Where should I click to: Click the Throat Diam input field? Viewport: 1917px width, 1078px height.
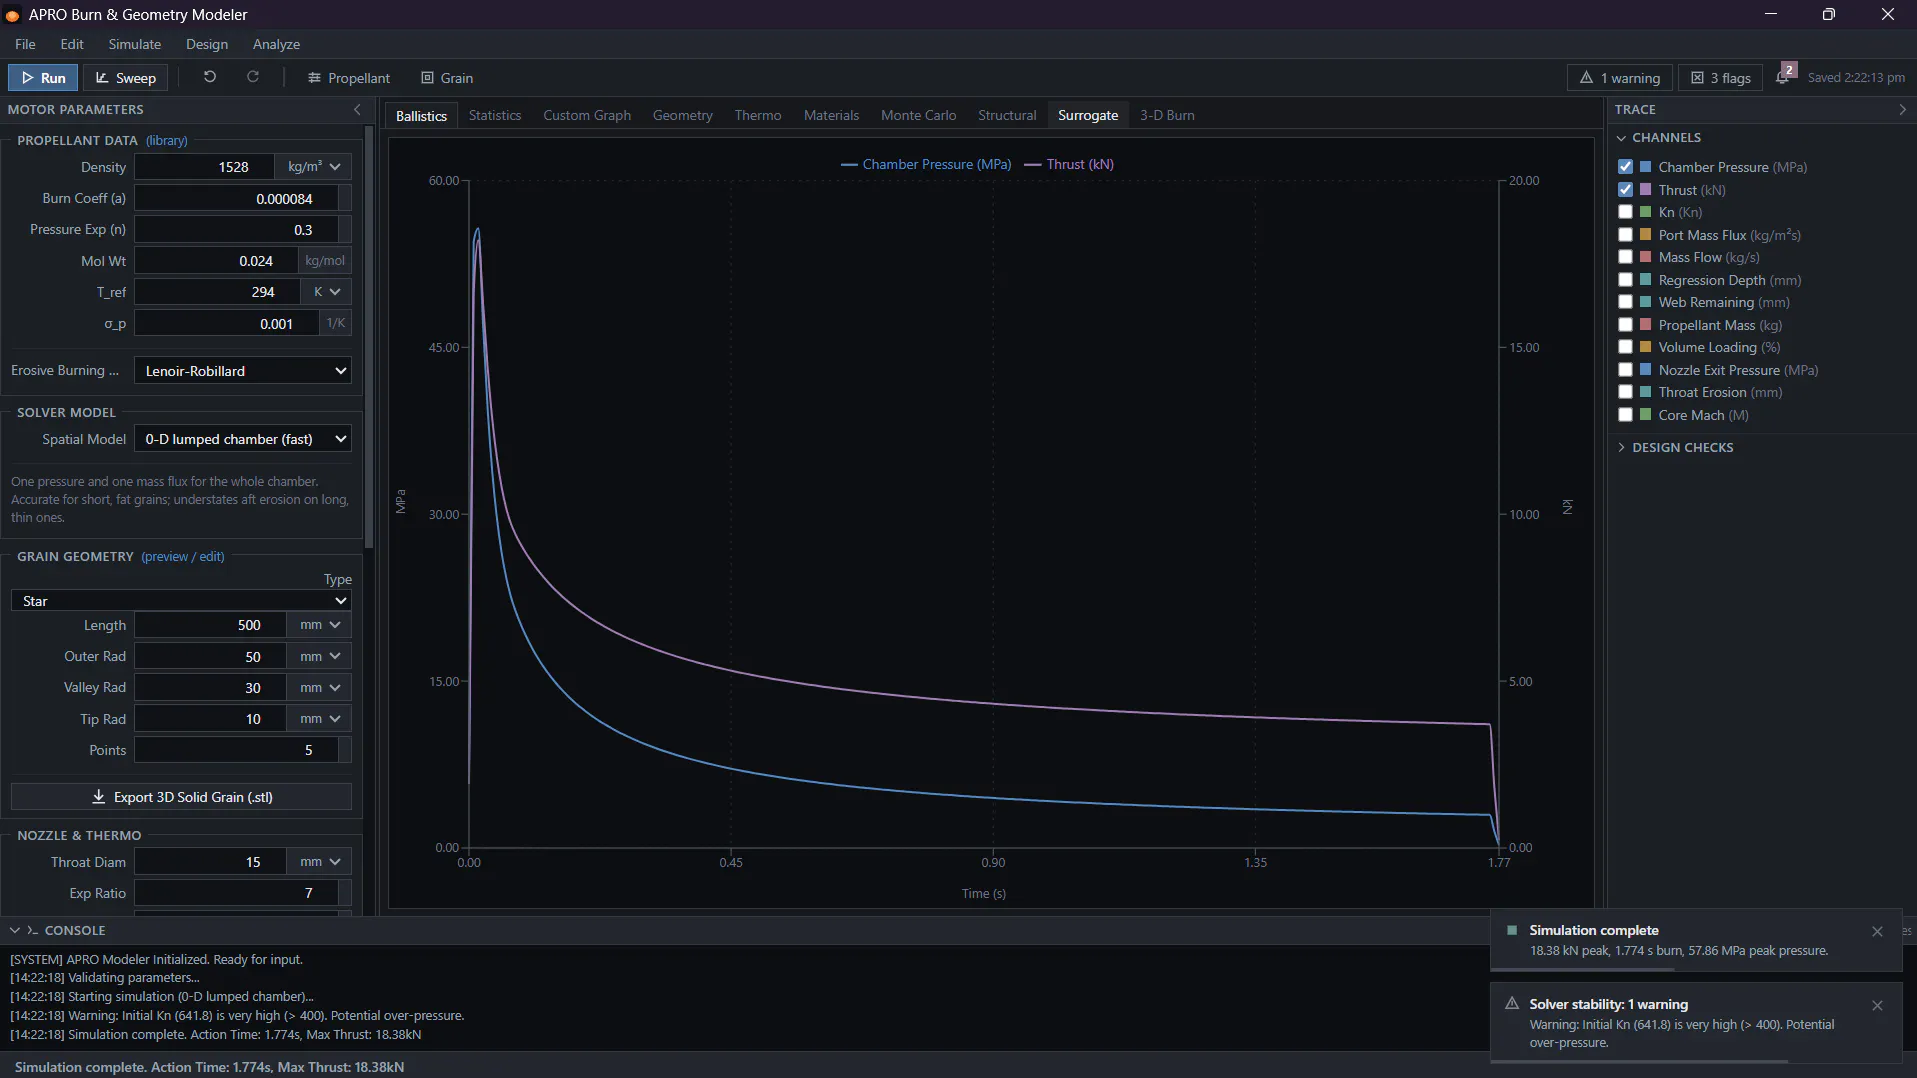(211, 862)
